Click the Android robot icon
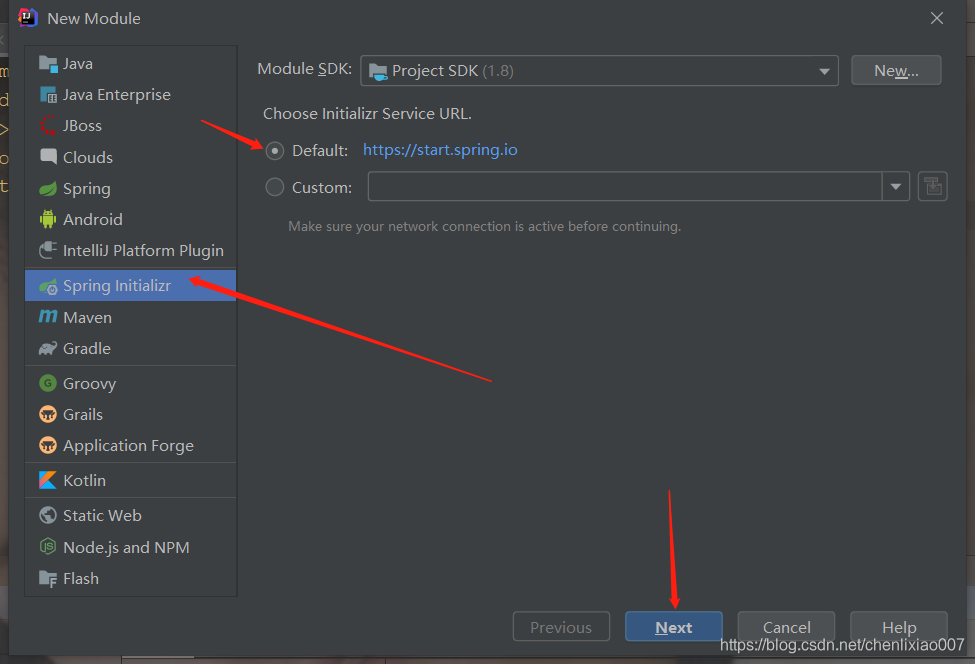975x664 pixels. (48, 219)
